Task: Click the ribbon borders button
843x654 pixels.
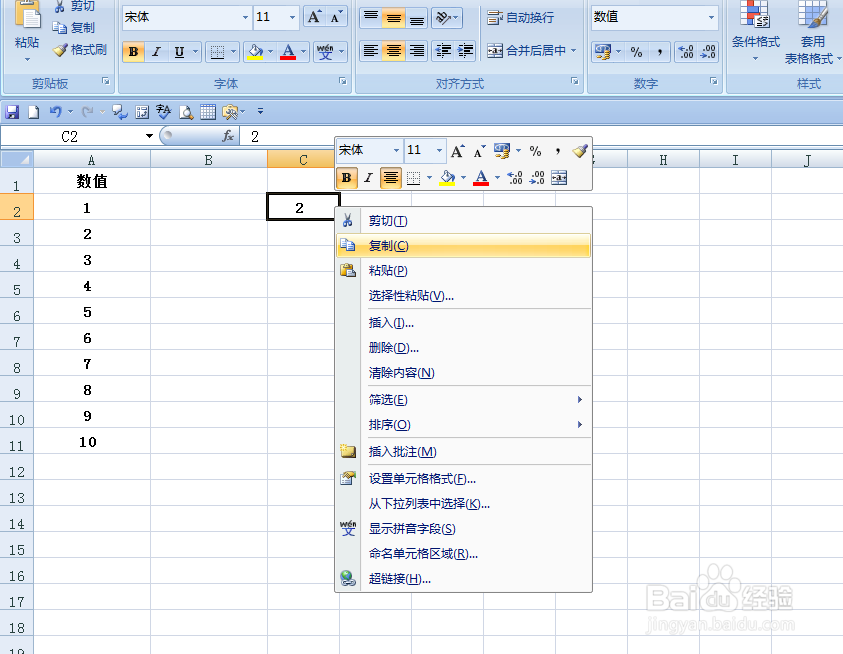Action: click(x=217, y=52)
